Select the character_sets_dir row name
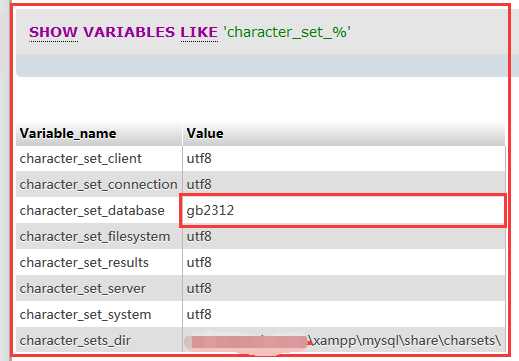The width and height of the screenshot is (519, 361). 75,340
